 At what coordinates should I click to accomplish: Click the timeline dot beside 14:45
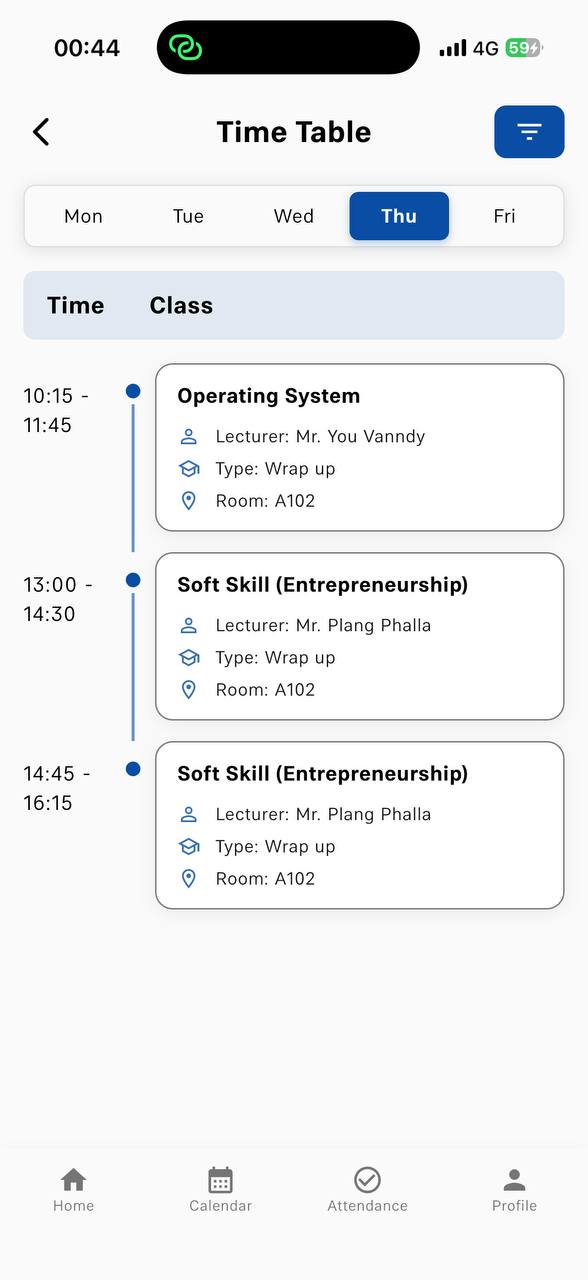pyautogui.click(x=133, y=769)
